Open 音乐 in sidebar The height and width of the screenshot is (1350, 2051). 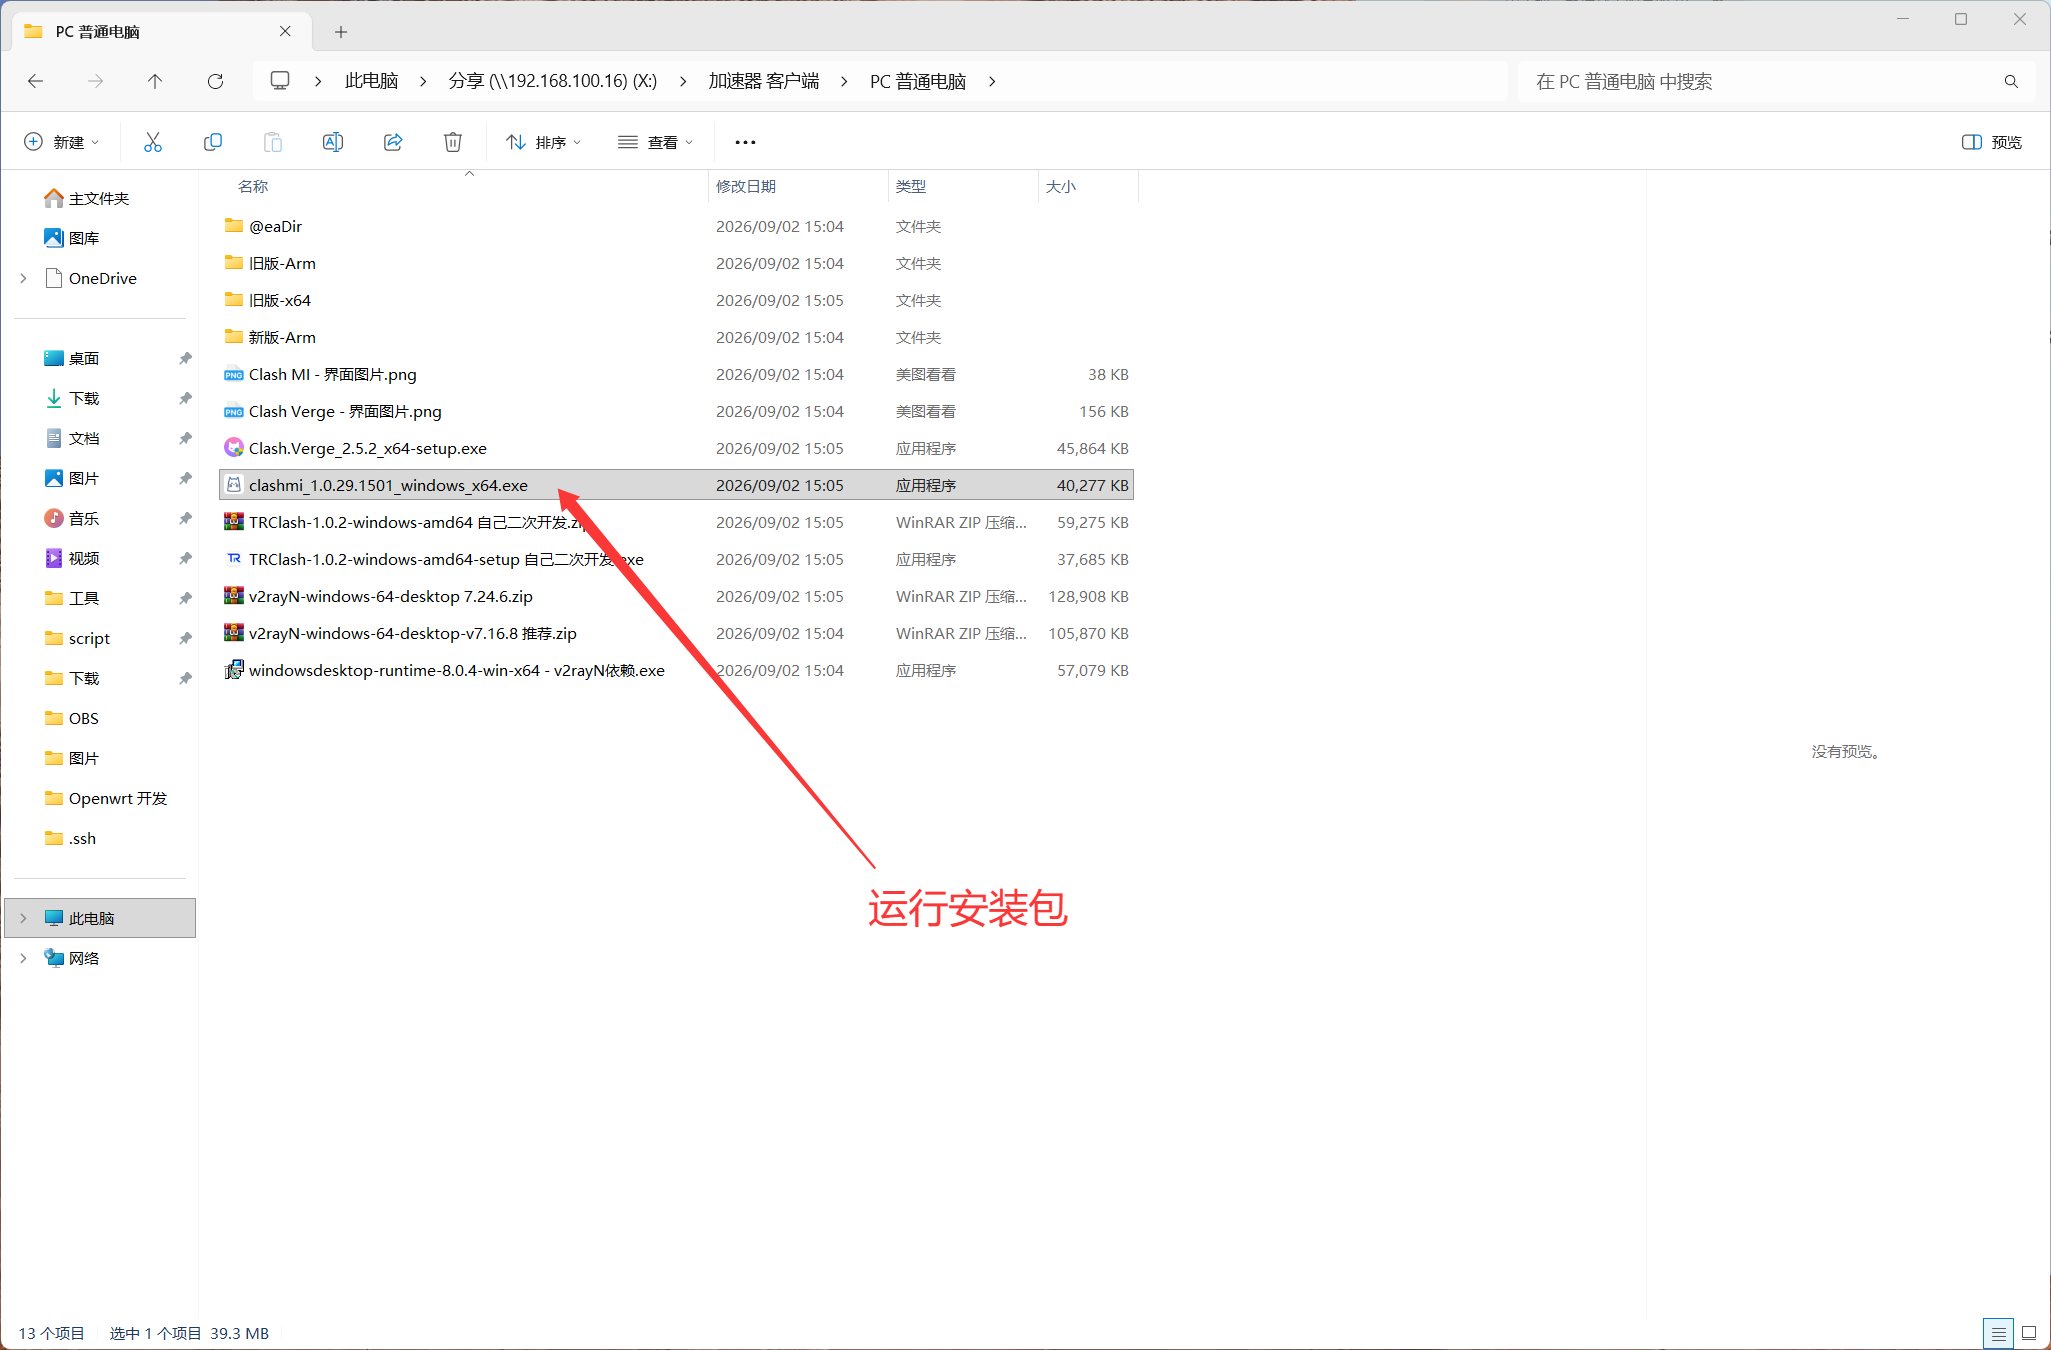[x=72, y=518]
